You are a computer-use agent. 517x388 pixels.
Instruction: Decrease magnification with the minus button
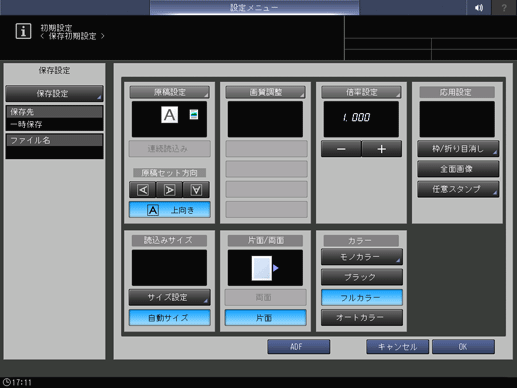tap(341, 149)
